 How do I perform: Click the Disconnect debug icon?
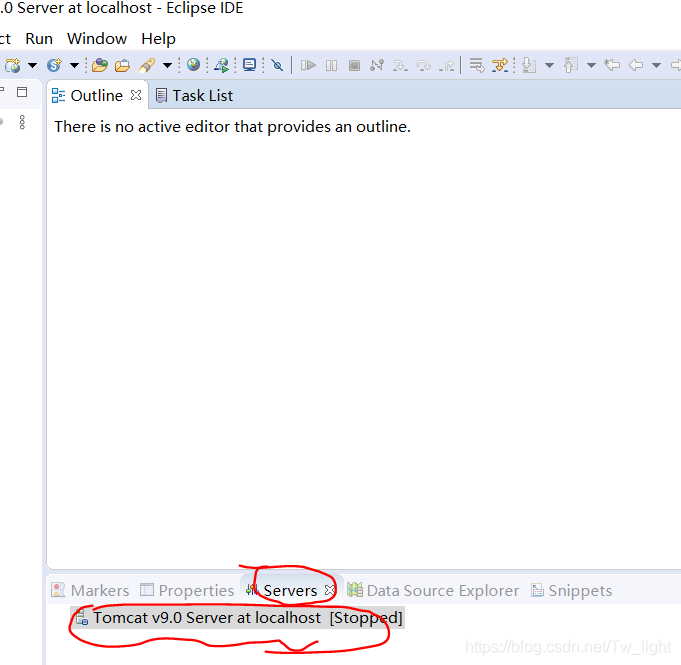pyautogui.click(x=377, y=66)
